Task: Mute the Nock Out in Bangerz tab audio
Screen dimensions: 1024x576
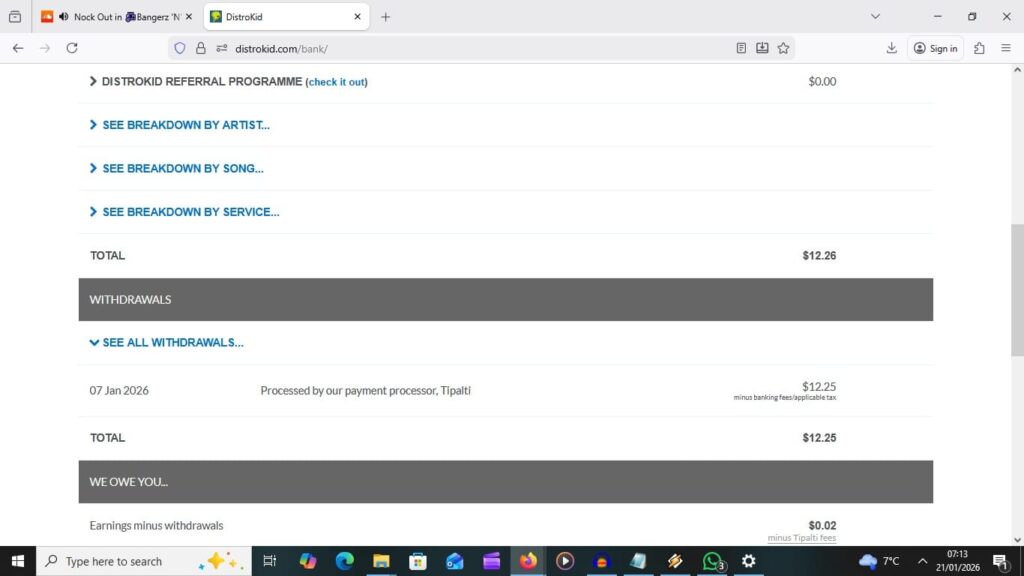Action: pos(63,17)
